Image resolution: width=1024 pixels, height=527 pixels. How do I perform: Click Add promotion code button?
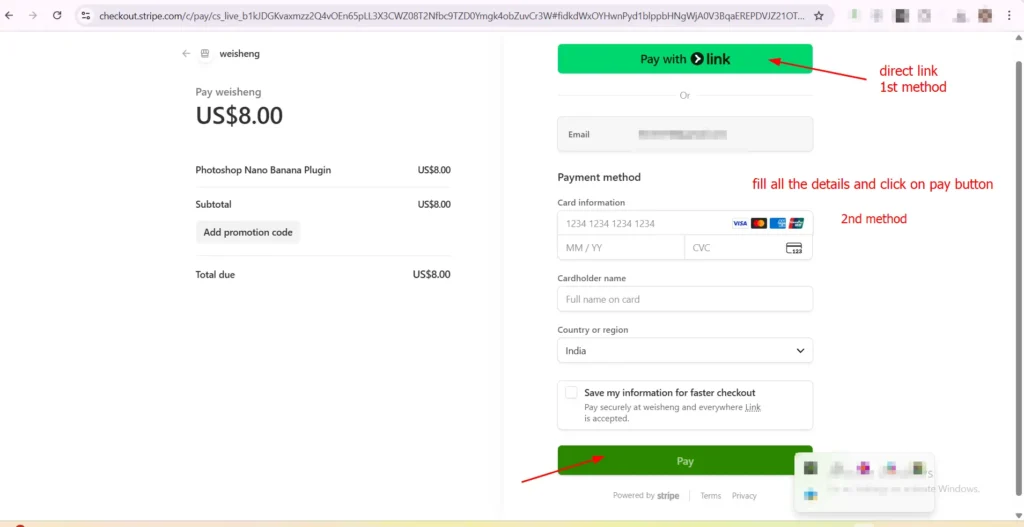[x=248, y=232]
